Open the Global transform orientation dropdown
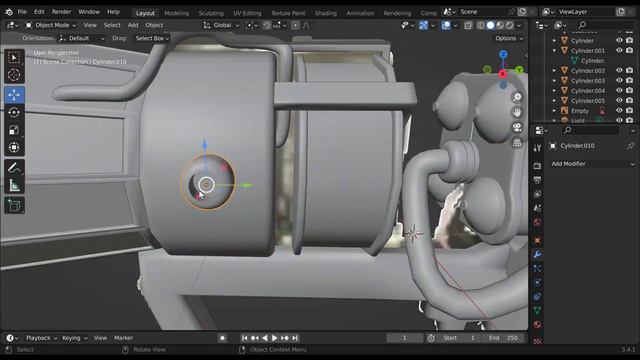640x360 pixels. [221, 25]
